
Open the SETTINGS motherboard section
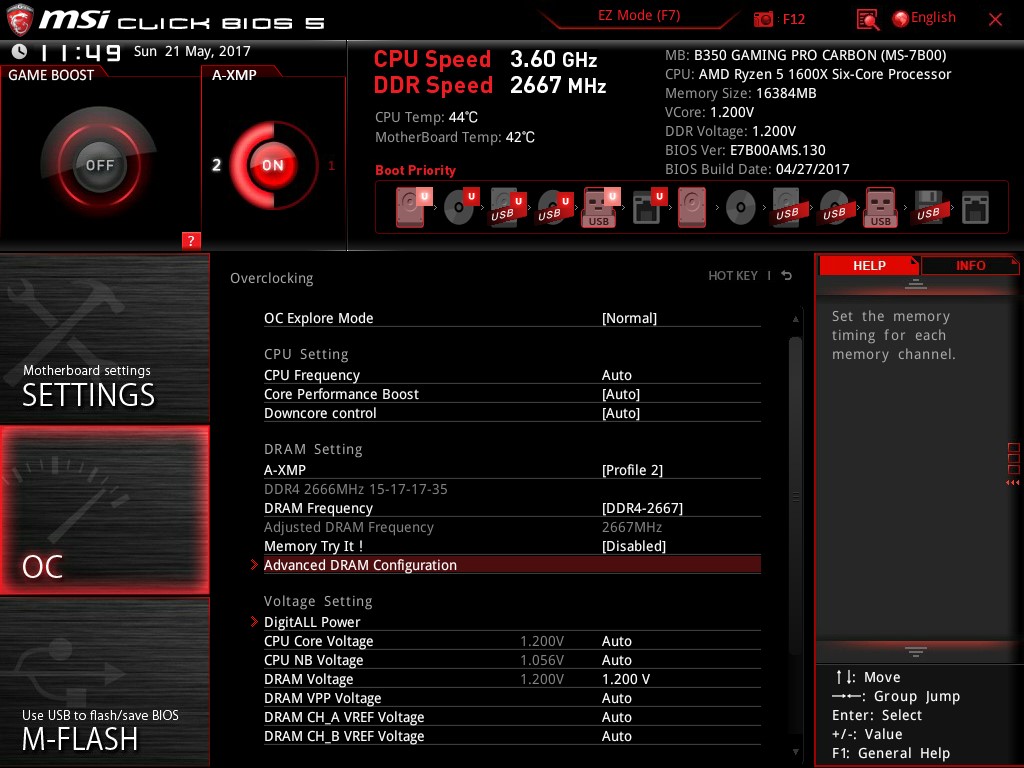tap(104, 338)
